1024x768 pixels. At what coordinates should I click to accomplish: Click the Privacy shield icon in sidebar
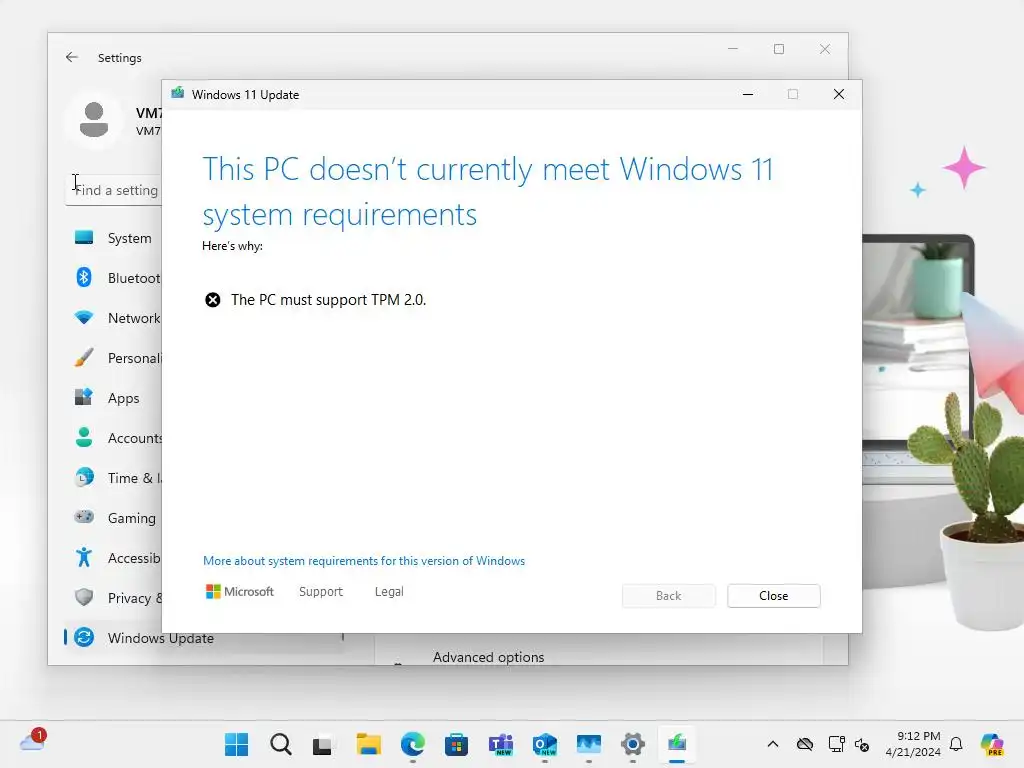[x=84, y=597]
